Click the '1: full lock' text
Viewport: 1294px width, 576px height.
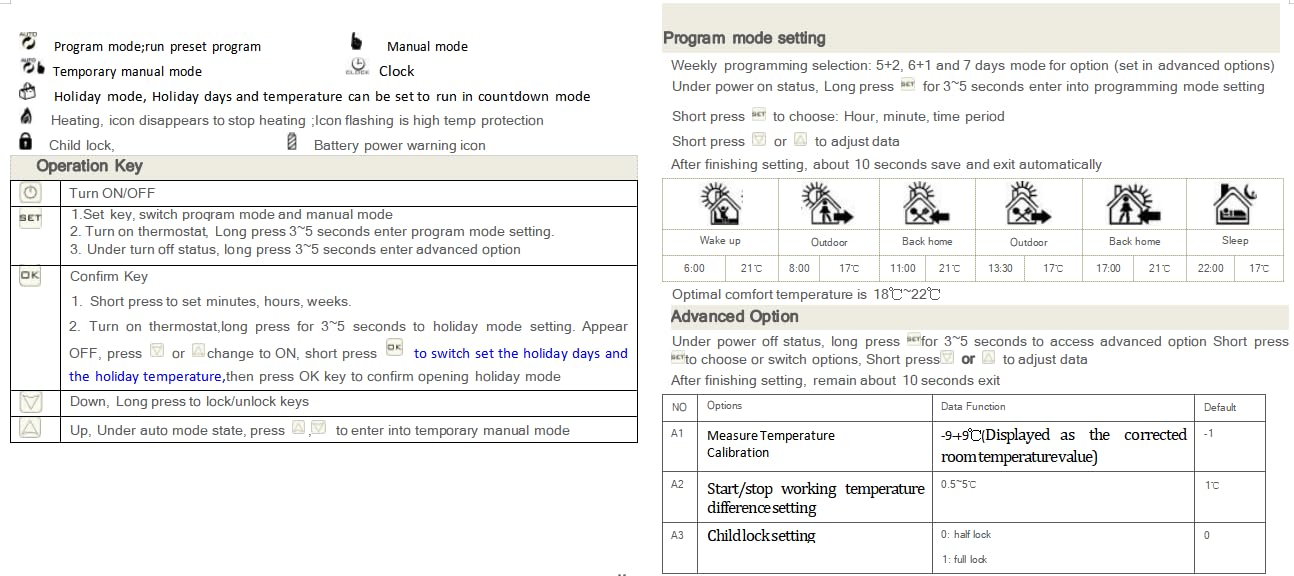point(964,560)
